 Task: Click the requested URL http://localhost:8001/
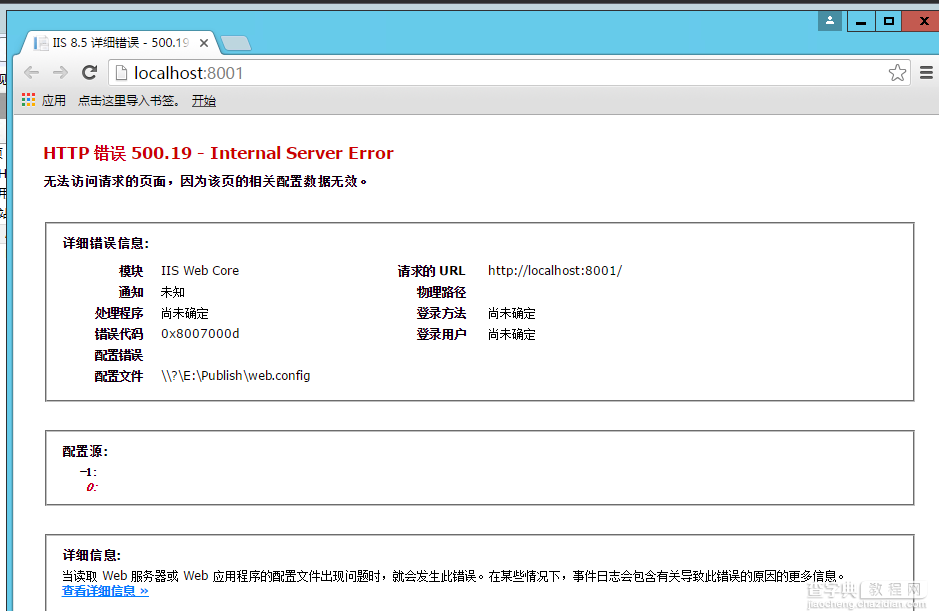tap(555, 271)
